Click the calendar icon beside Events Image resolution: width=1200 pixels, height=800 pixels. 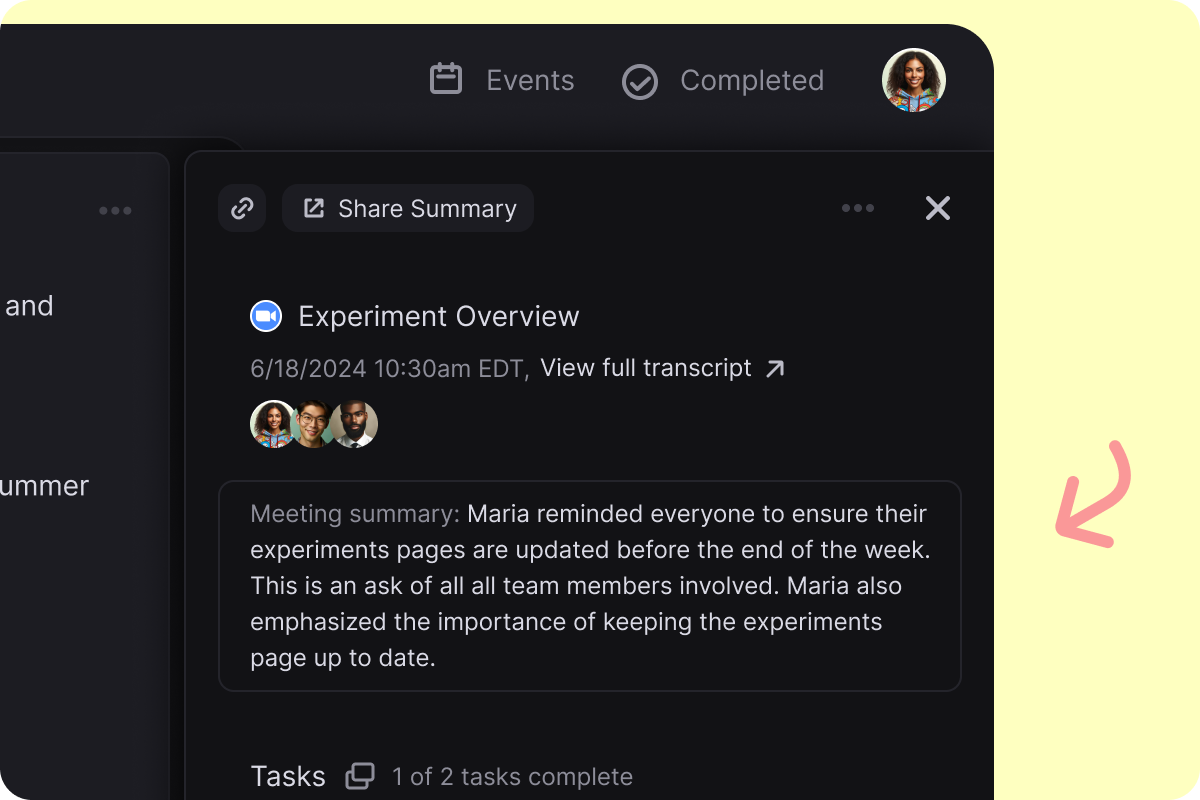(x=446, y=79)
